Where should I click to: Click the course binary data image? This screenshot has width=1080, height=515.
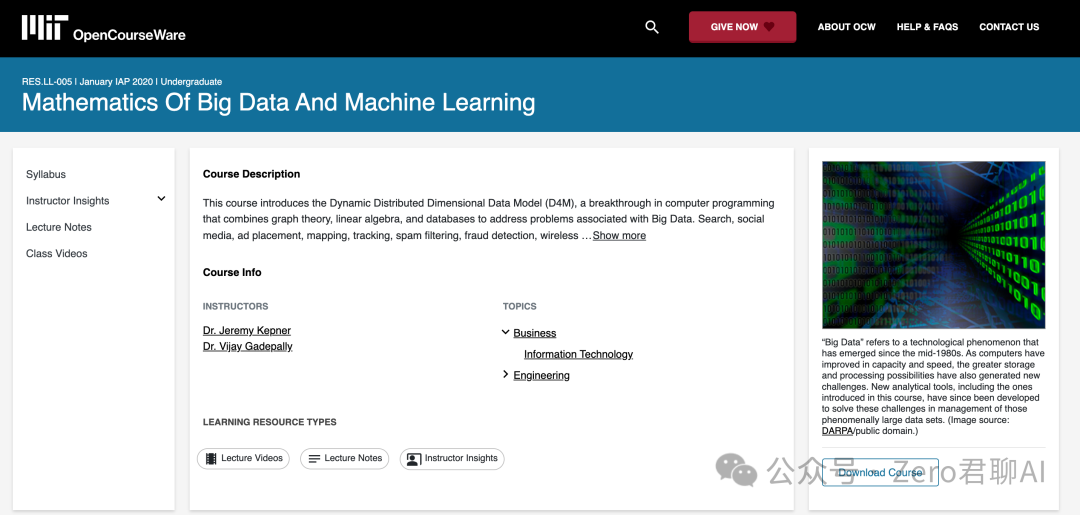(x=933, y=245)
